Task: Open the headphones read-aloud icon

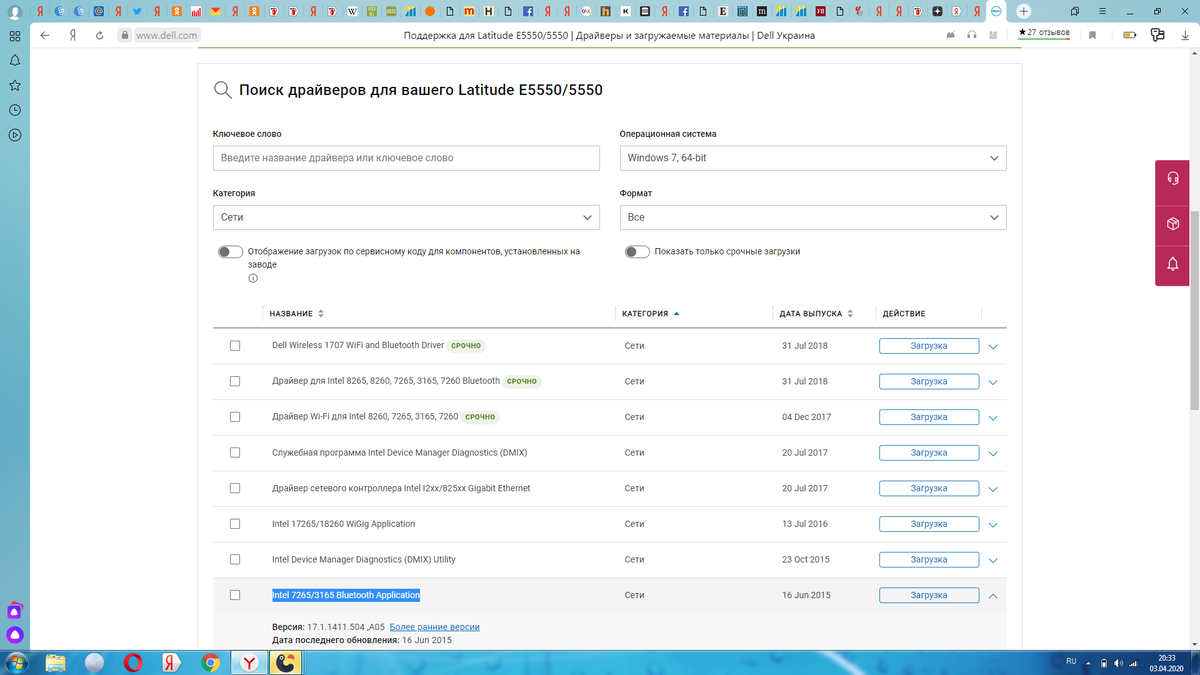Action: 971,35
